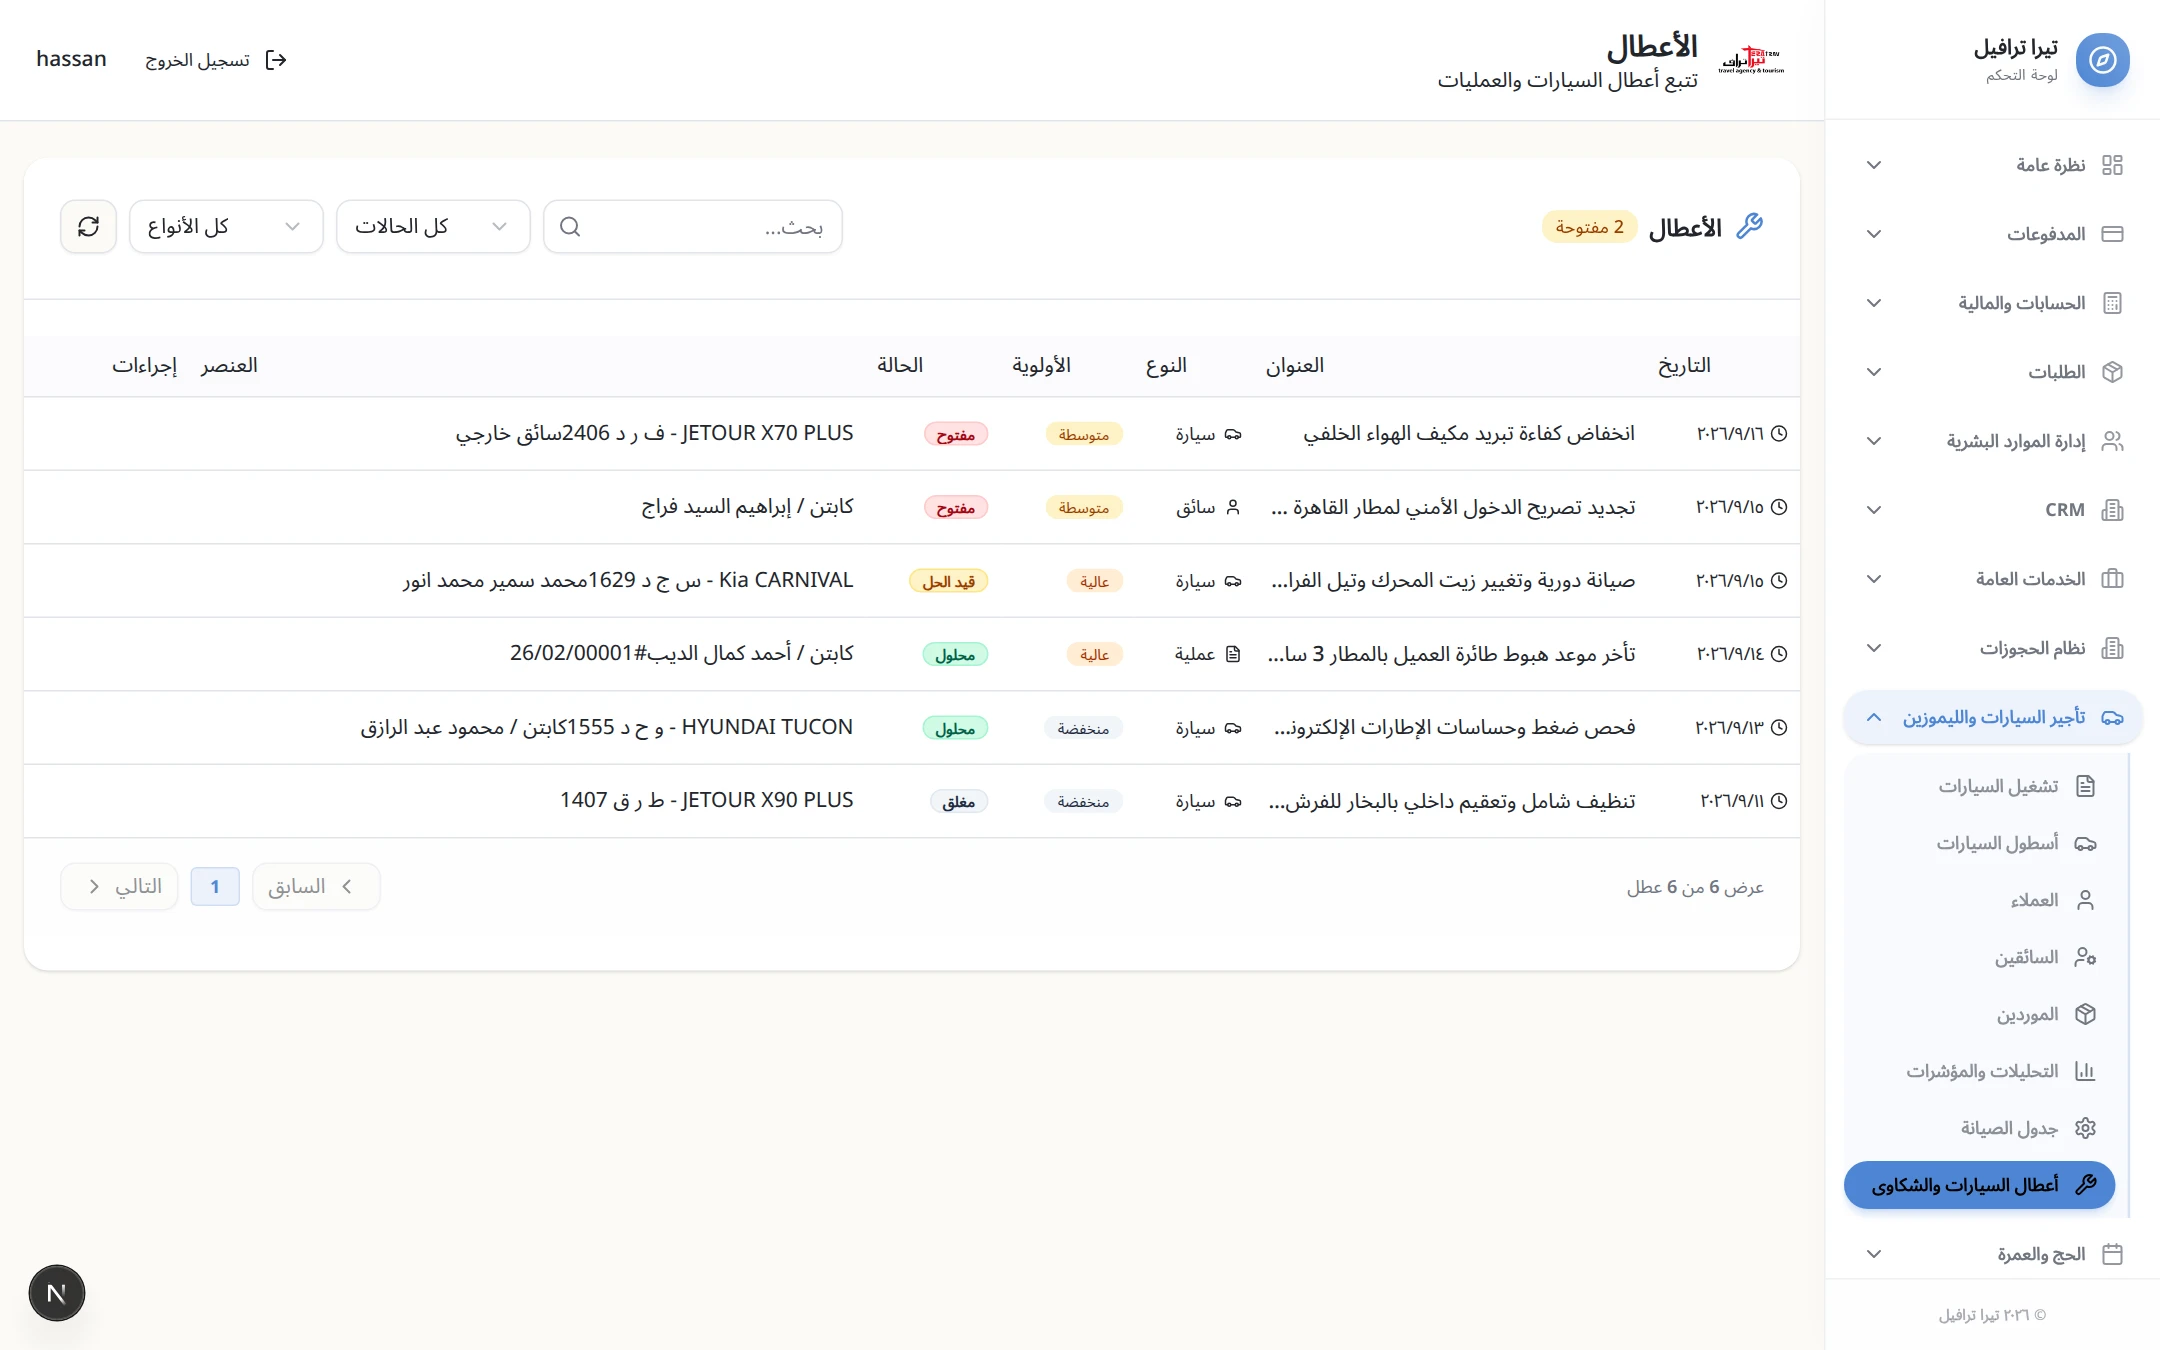Open the الموردين package icon
Viewport: 2160px width, 1350px height.
[x=2085, y=1014]
